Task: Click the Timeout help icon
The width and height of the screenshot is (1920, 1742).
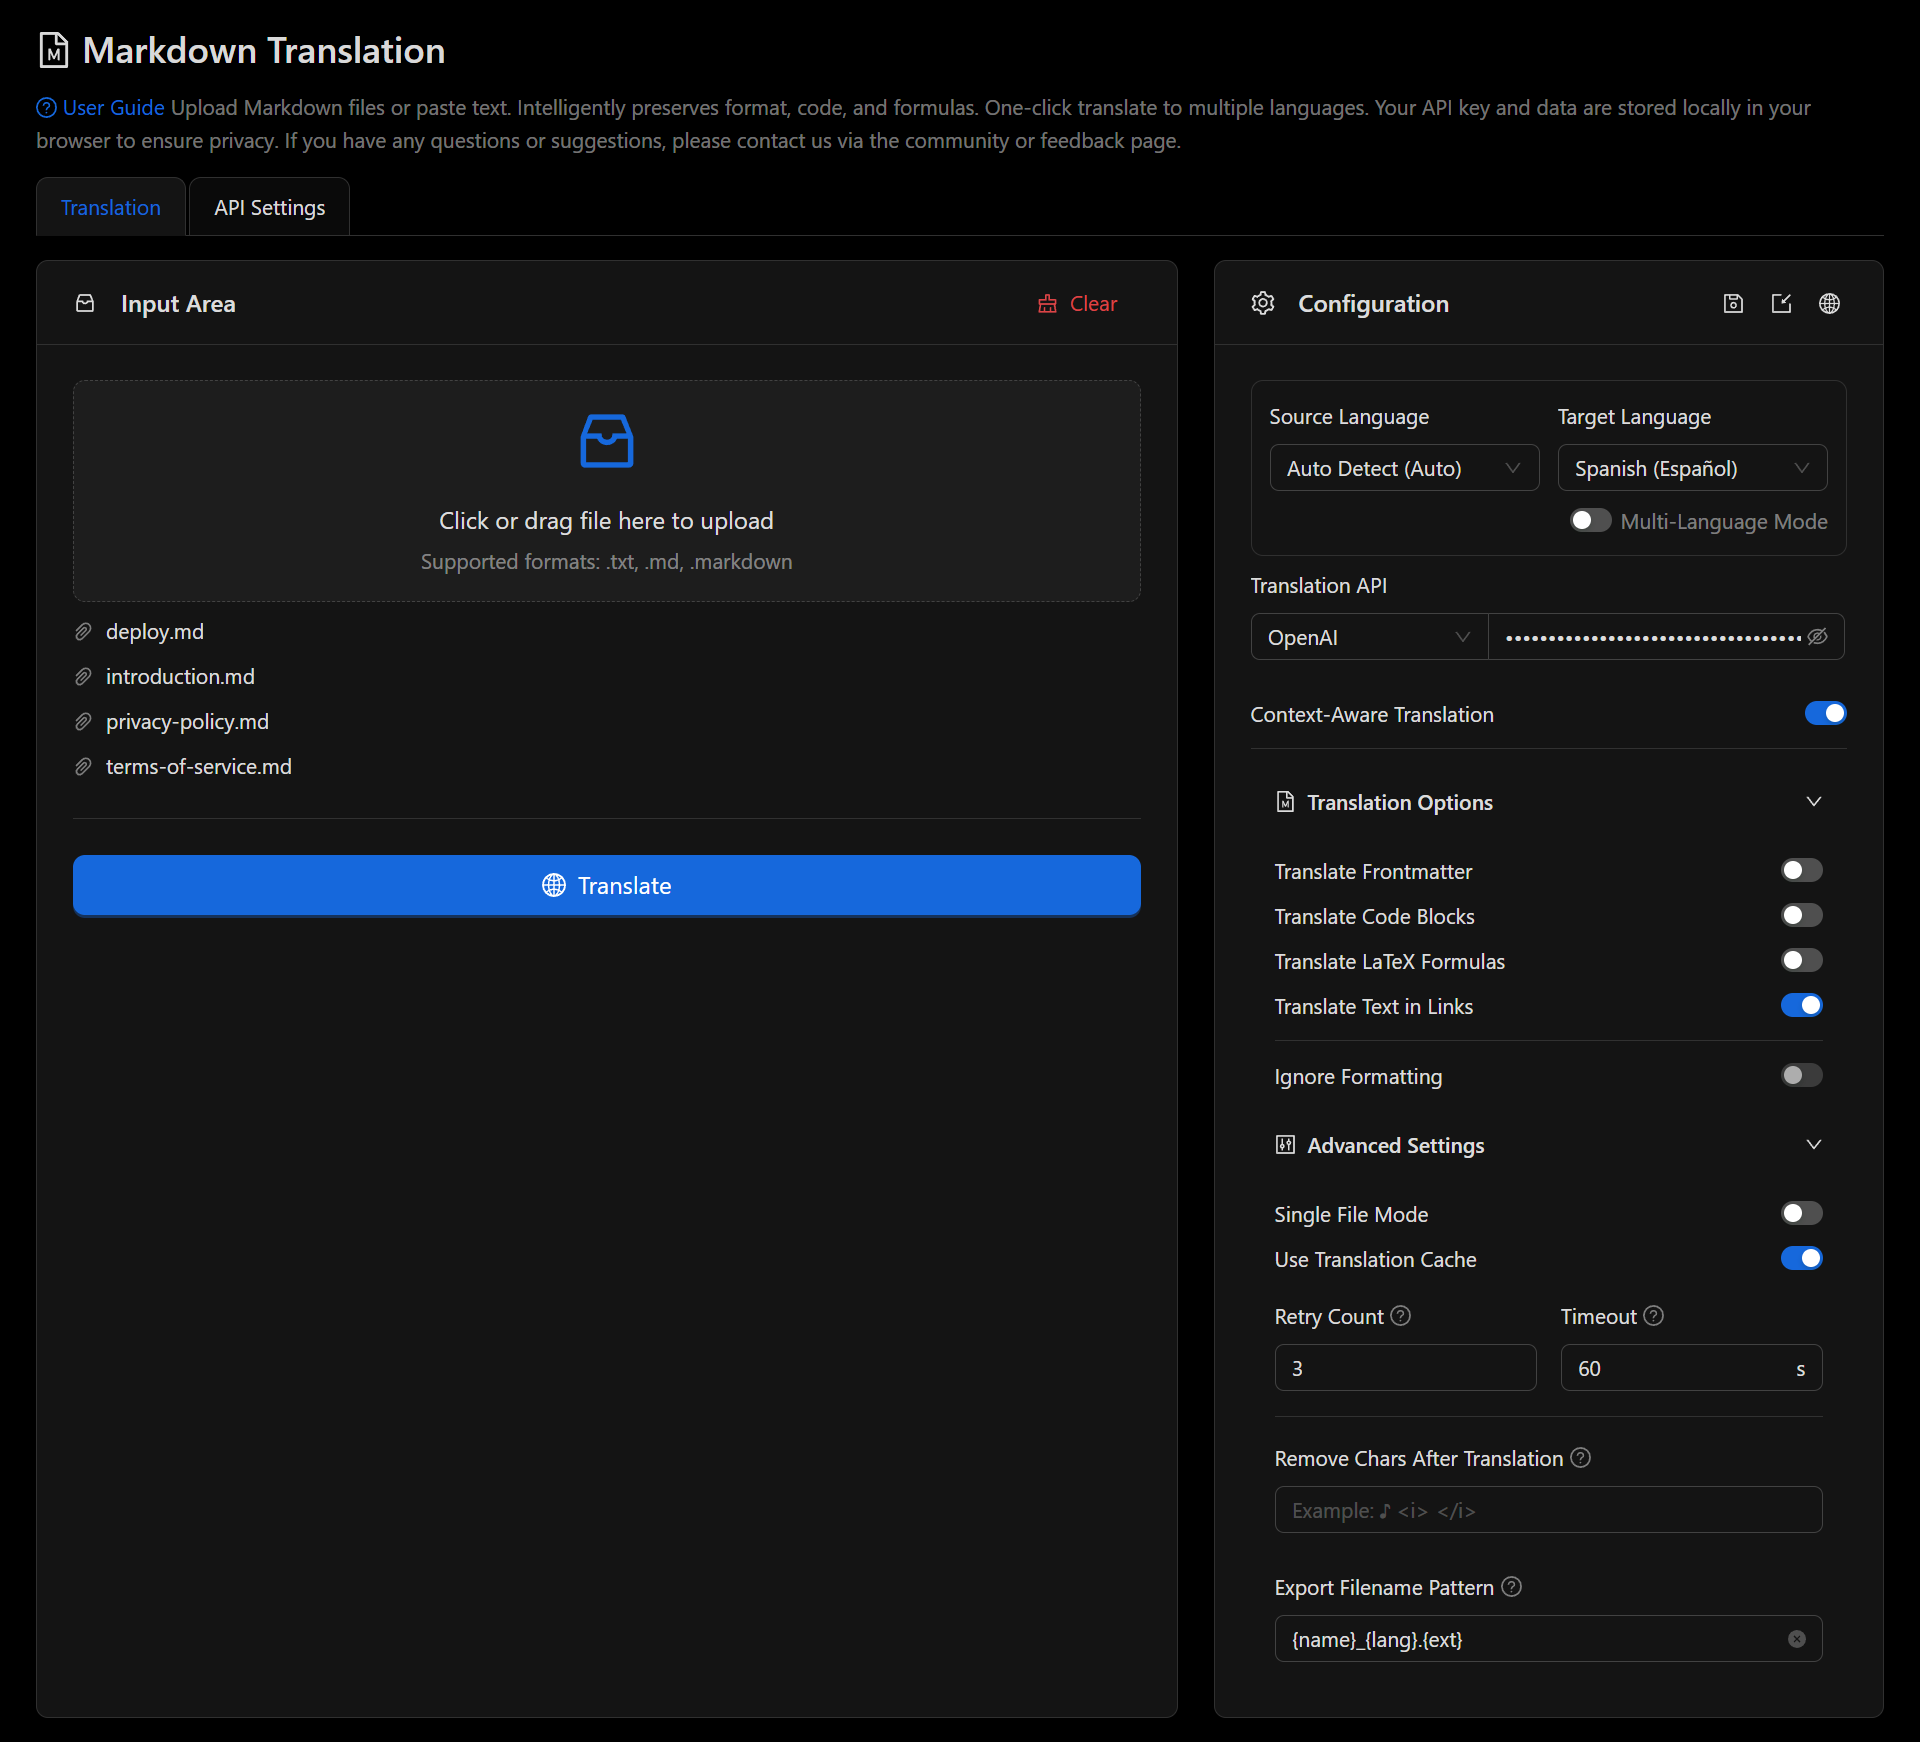Action: 1654,1316
